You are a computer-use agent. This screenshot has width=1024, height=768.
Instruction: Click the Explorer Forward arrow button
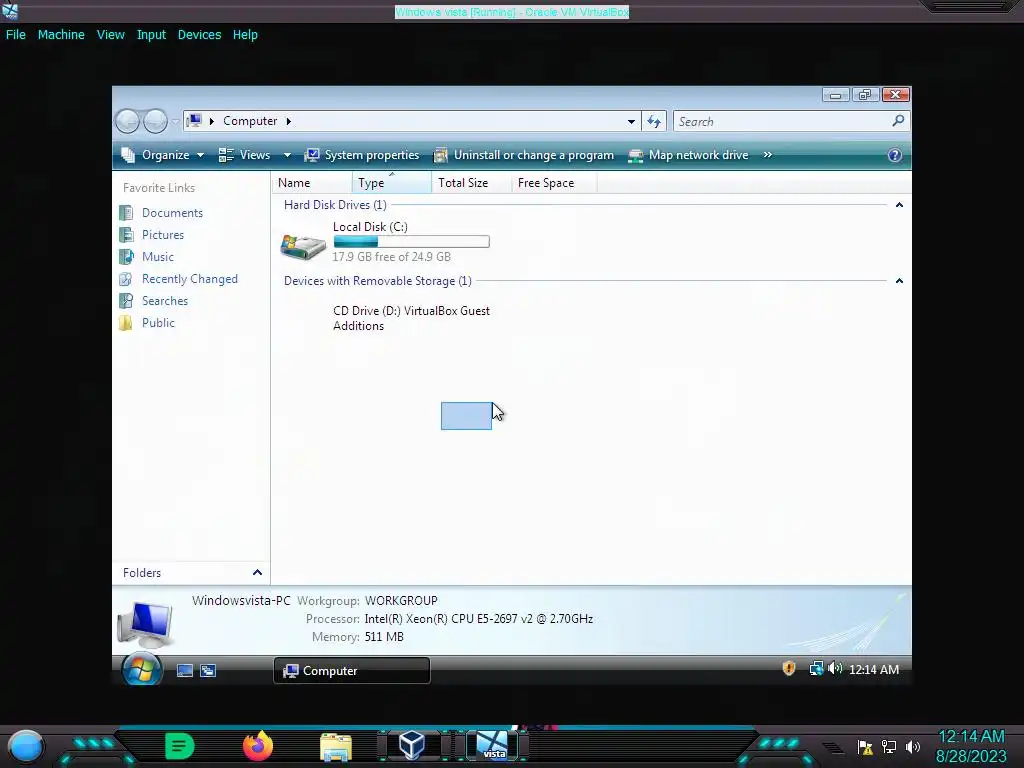point(155,121)
